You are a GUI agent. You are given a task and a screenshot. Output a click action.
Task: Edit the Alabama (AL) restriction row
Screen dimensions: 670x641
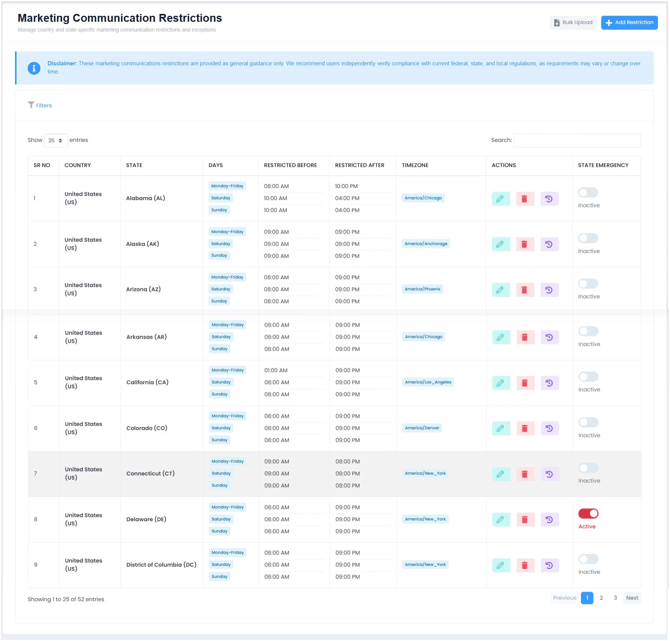501,199
